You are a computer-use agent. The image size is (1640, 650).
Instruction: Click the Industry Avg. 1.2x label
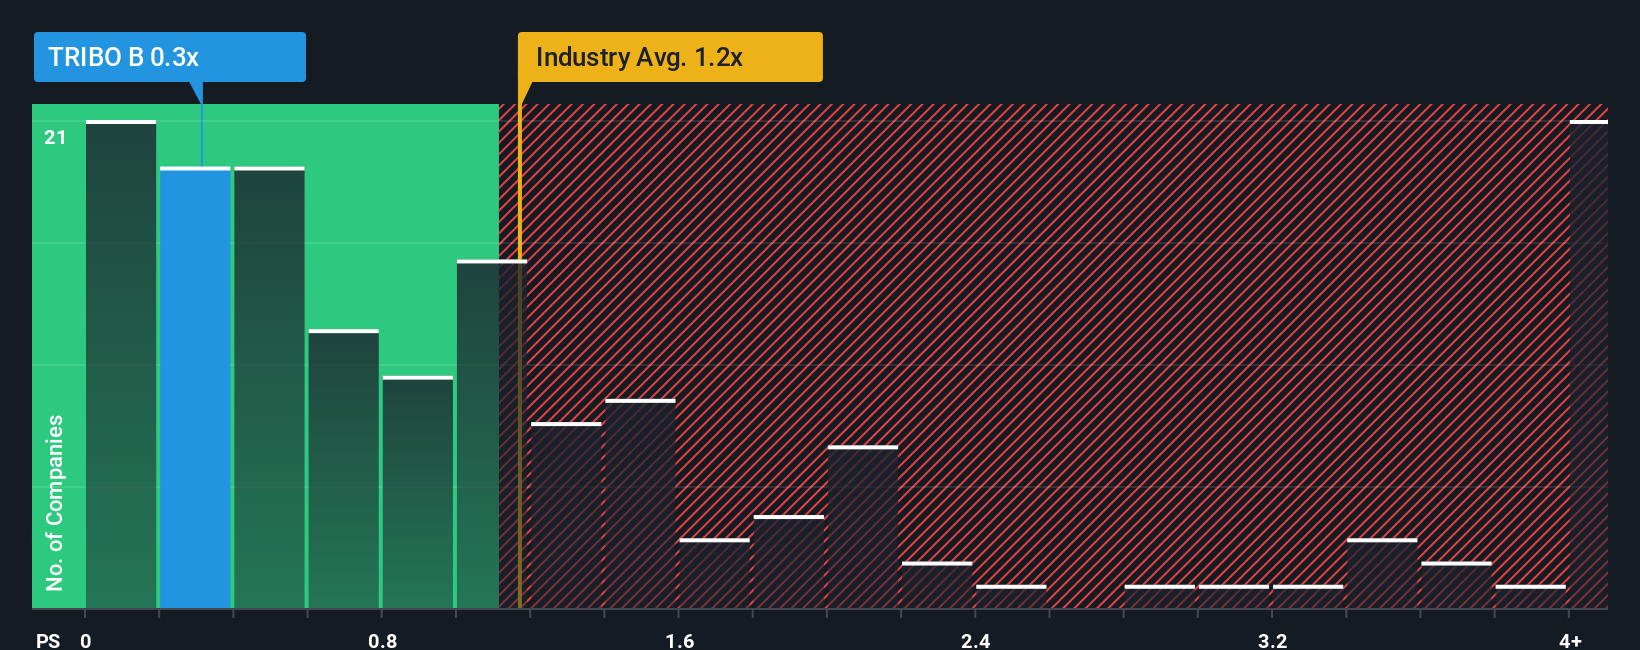[670, 57]
